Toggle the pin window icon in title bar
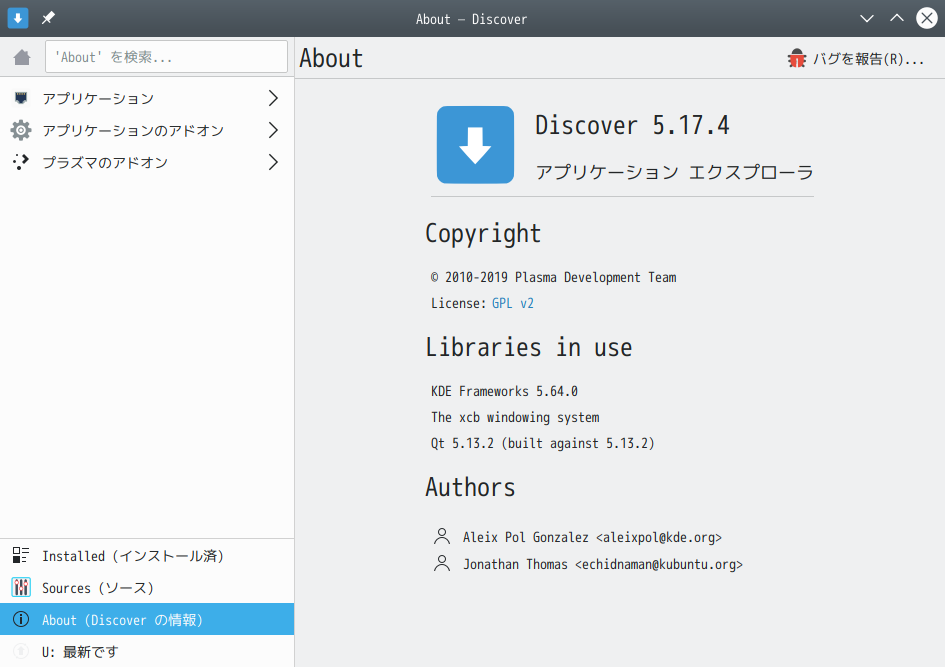Viewport: 945px width, 667px height. [x=48, y=18]
